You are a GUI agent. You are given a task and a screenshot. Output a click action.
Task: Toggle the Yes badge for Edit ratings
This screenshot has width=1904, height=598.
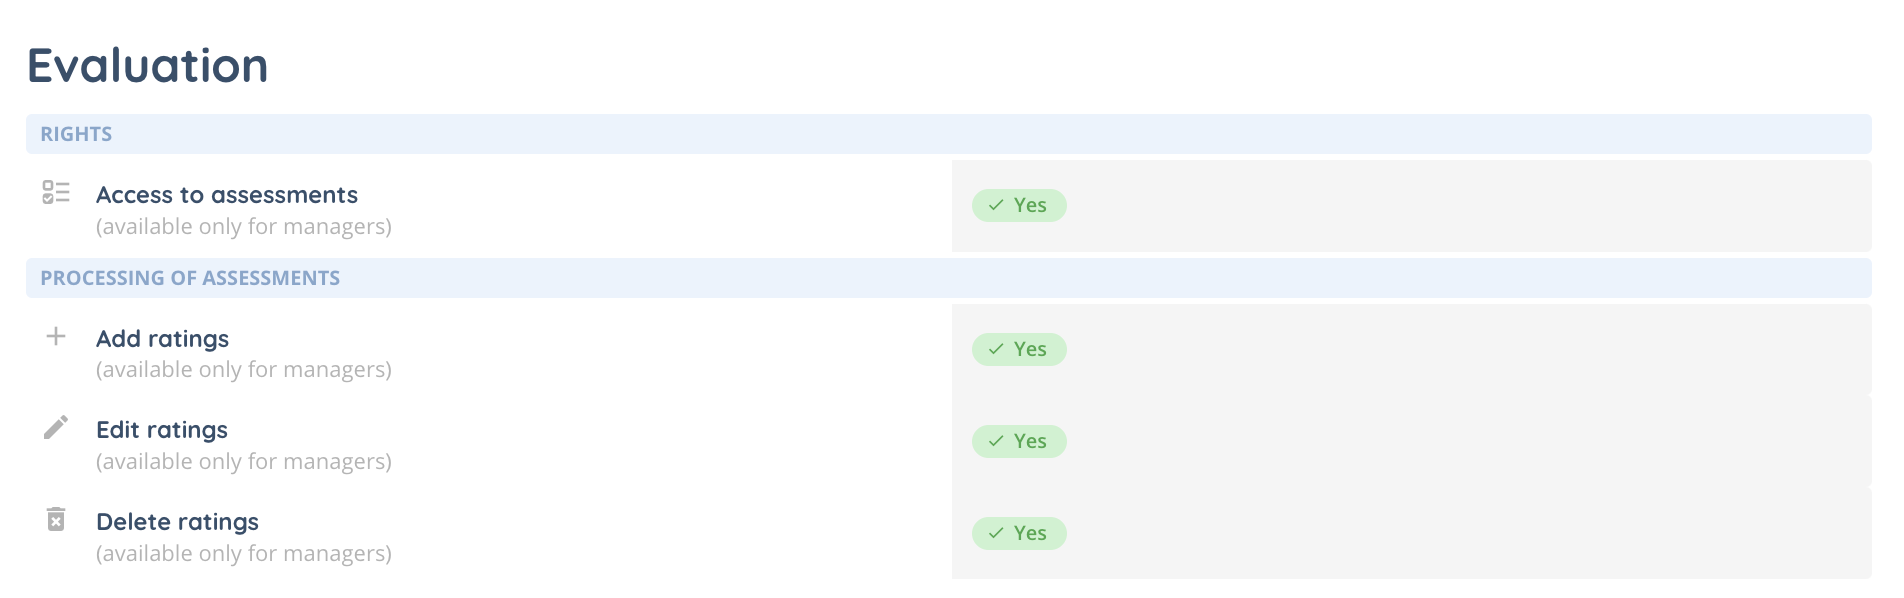click(1019, 441)
